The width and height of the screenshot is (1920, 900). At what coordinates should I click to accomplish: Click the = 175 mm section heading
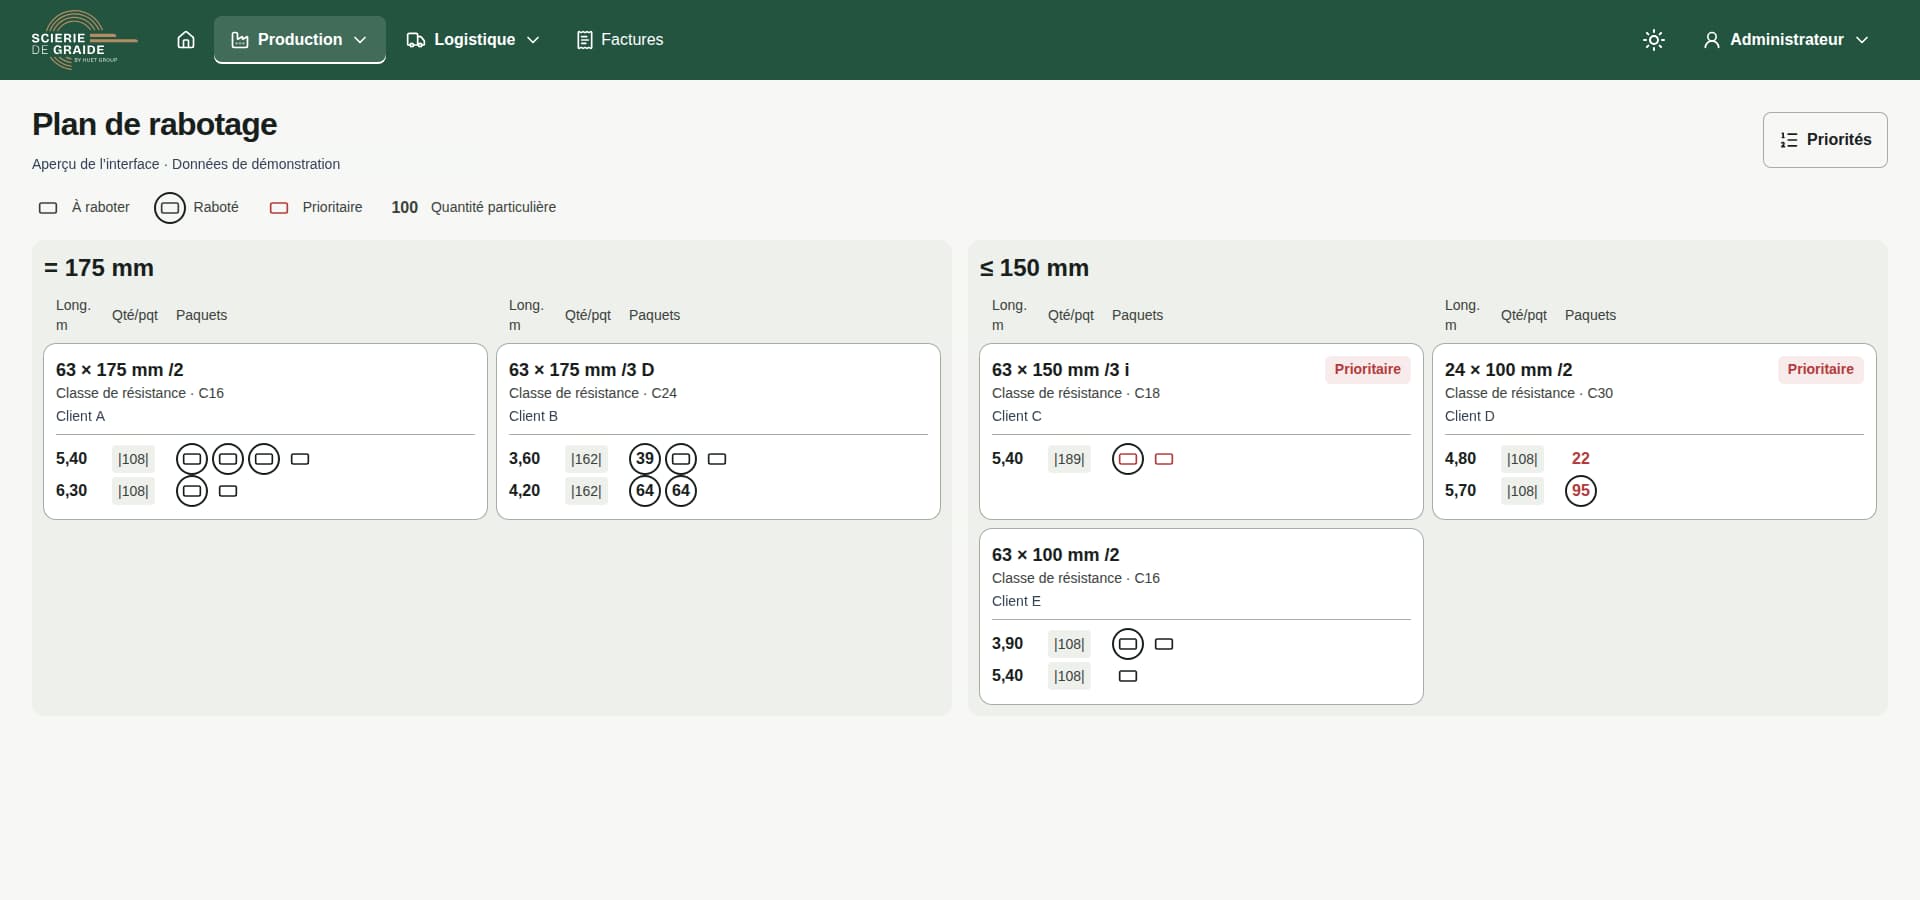tap(99, 268)
